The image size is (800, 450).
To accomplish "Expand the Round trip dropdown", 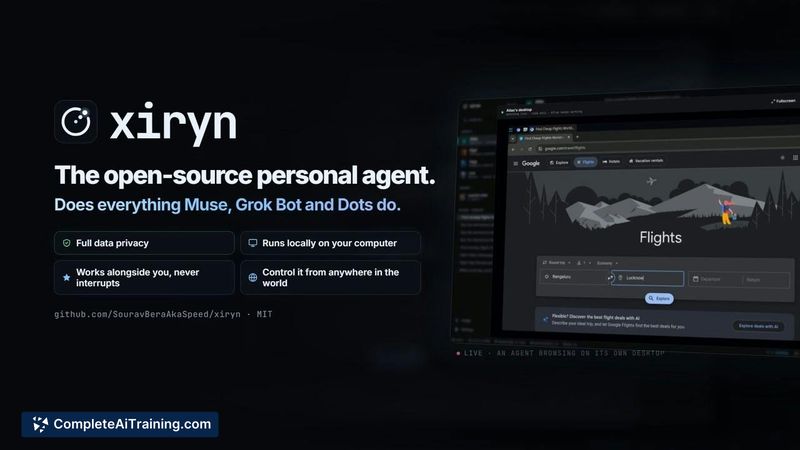I will 557,263.
